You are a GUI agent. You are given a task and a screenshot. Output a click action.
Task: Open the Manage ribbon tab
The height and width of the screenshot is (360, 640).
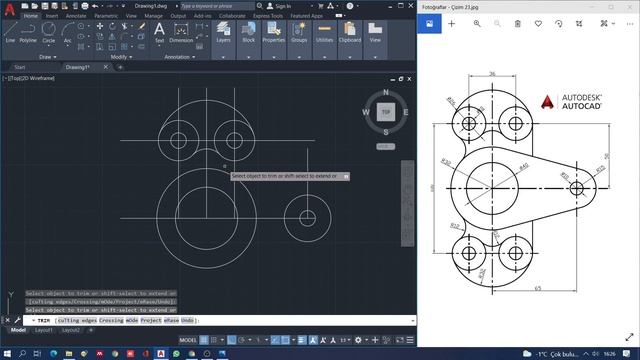pos(153,16)
